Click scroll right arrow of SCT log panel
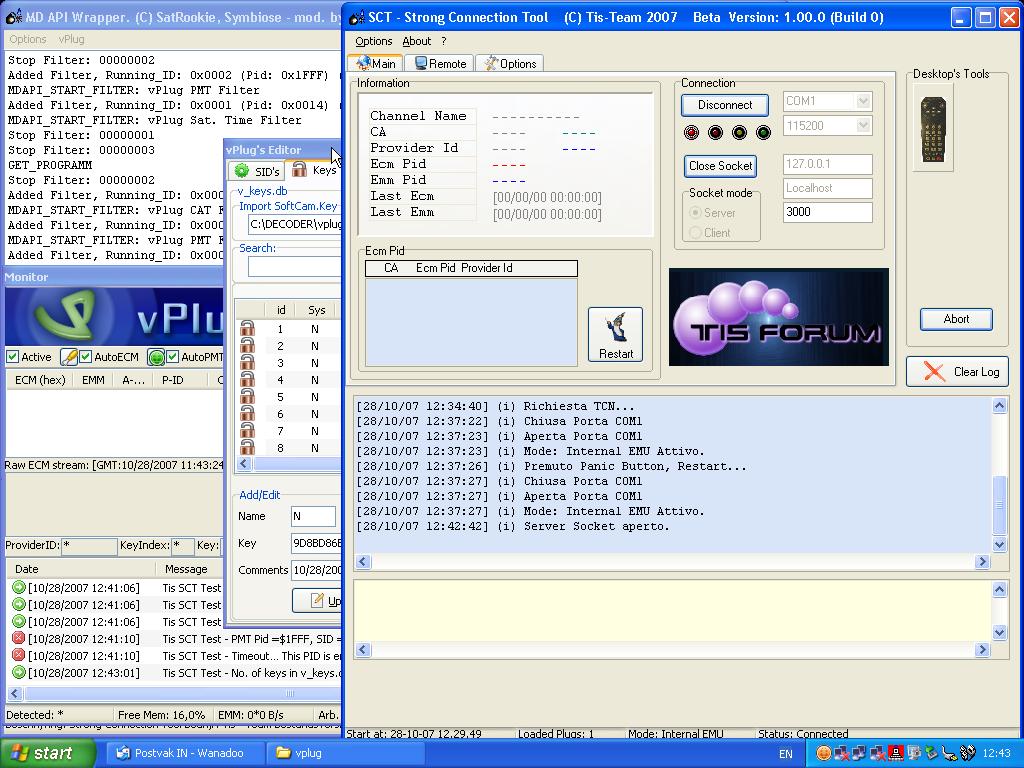 [982, 562]
